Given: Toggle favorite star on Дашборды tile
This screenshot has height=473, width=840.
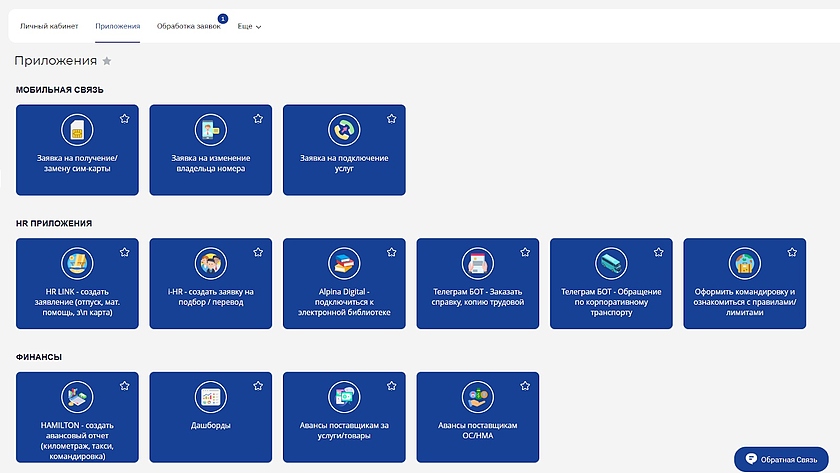Looking at the screenshot, I should click(x=258, y=385).
